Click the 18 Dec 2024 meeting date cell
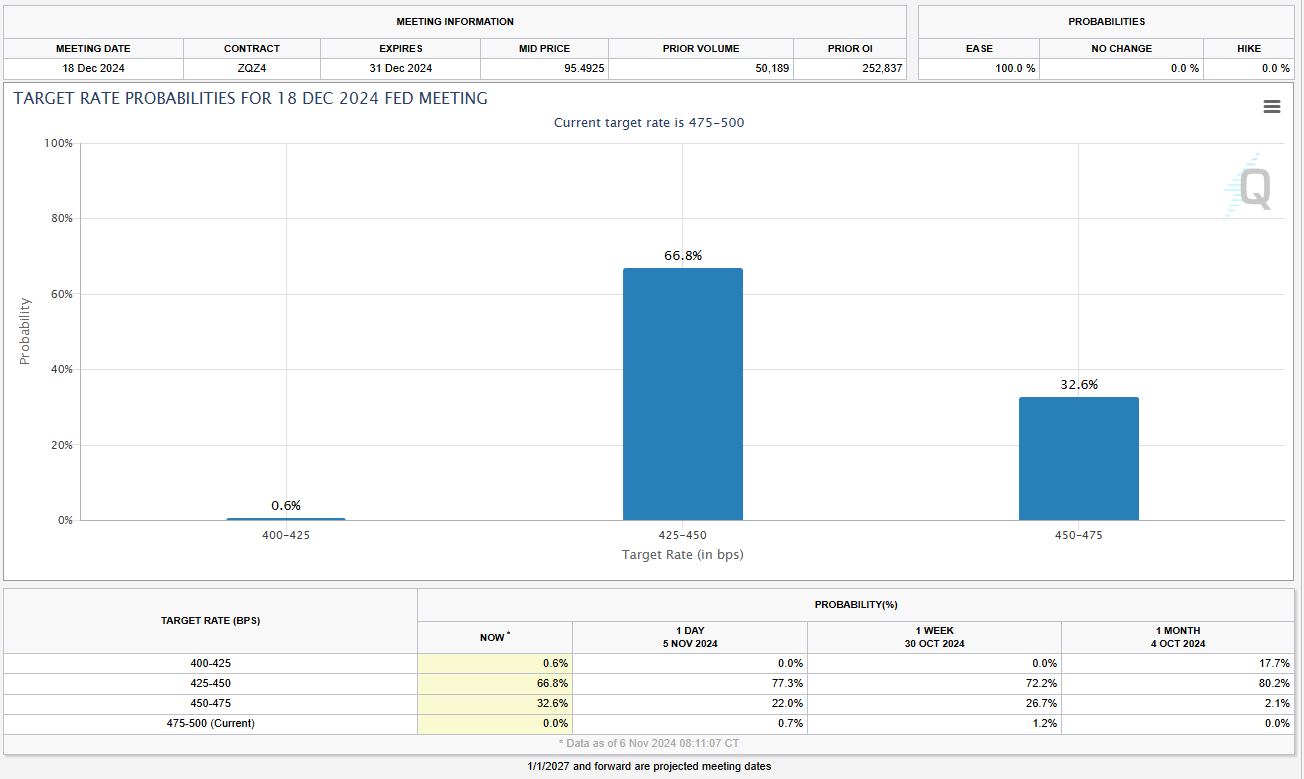The width and height of the screenshot is (1304, 779). coord(93,69)
